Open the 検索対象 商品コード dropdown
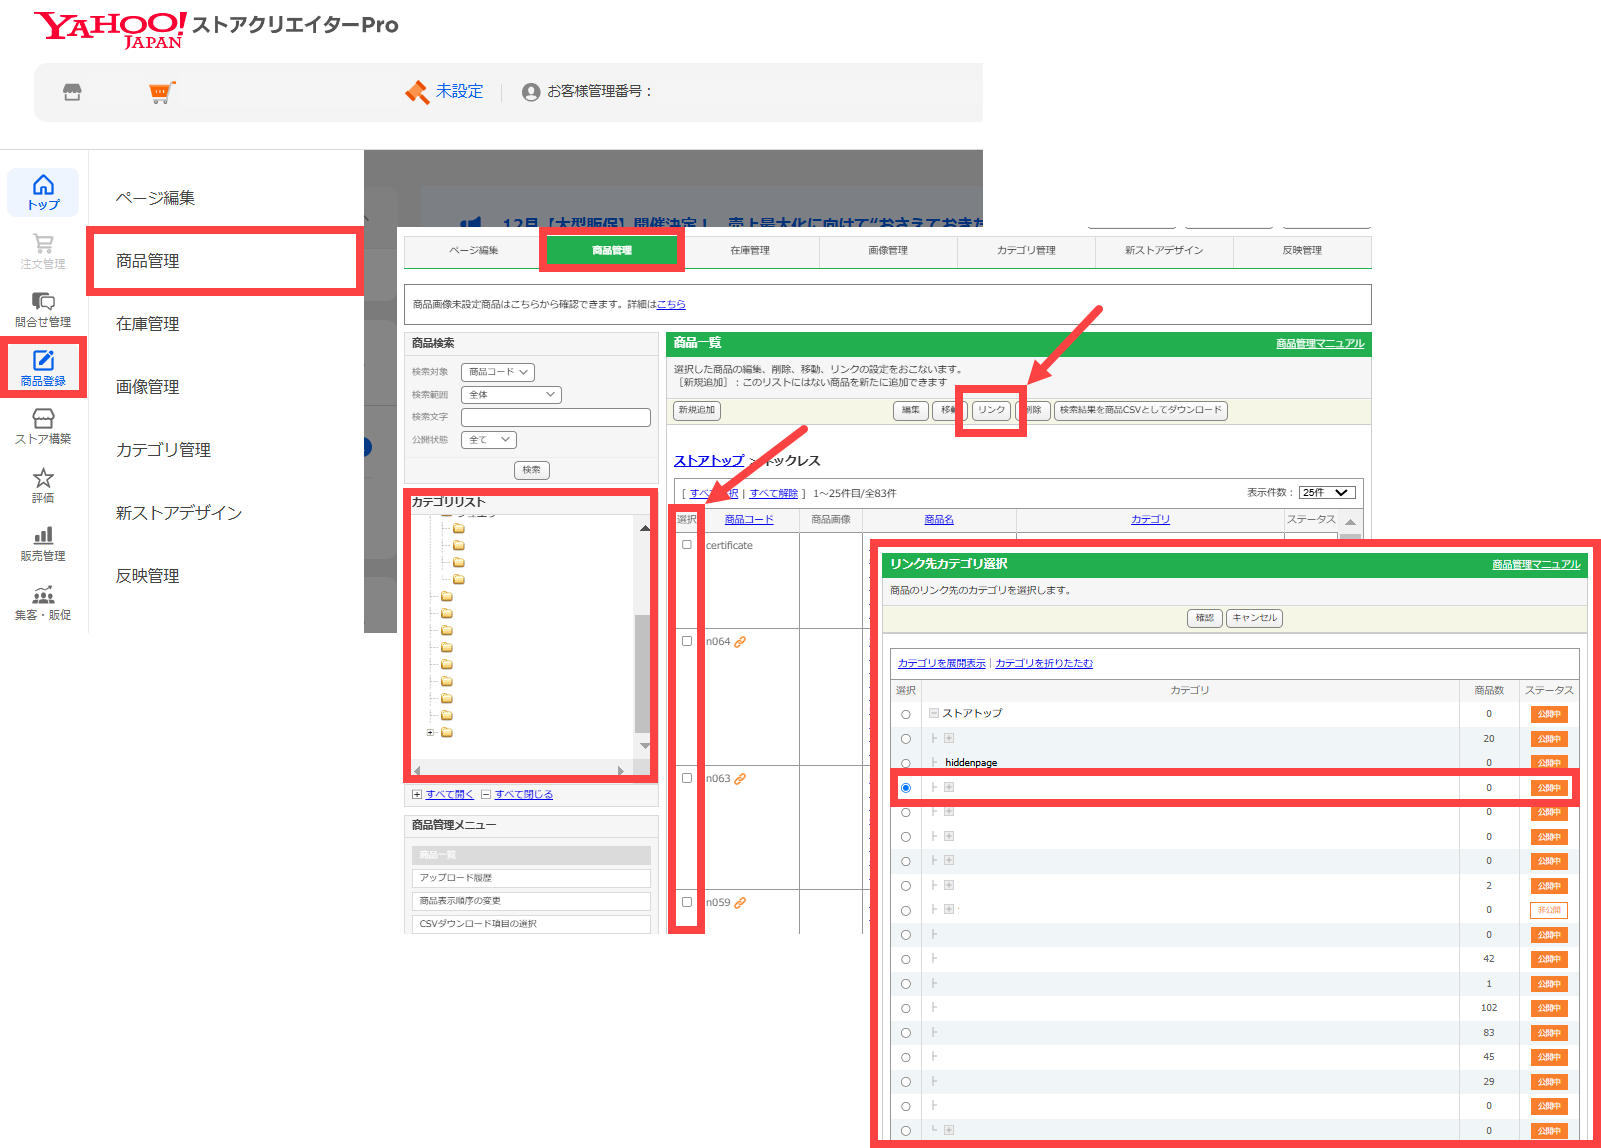Screen dimensions: 1601x1148 [x=498, y=372]
